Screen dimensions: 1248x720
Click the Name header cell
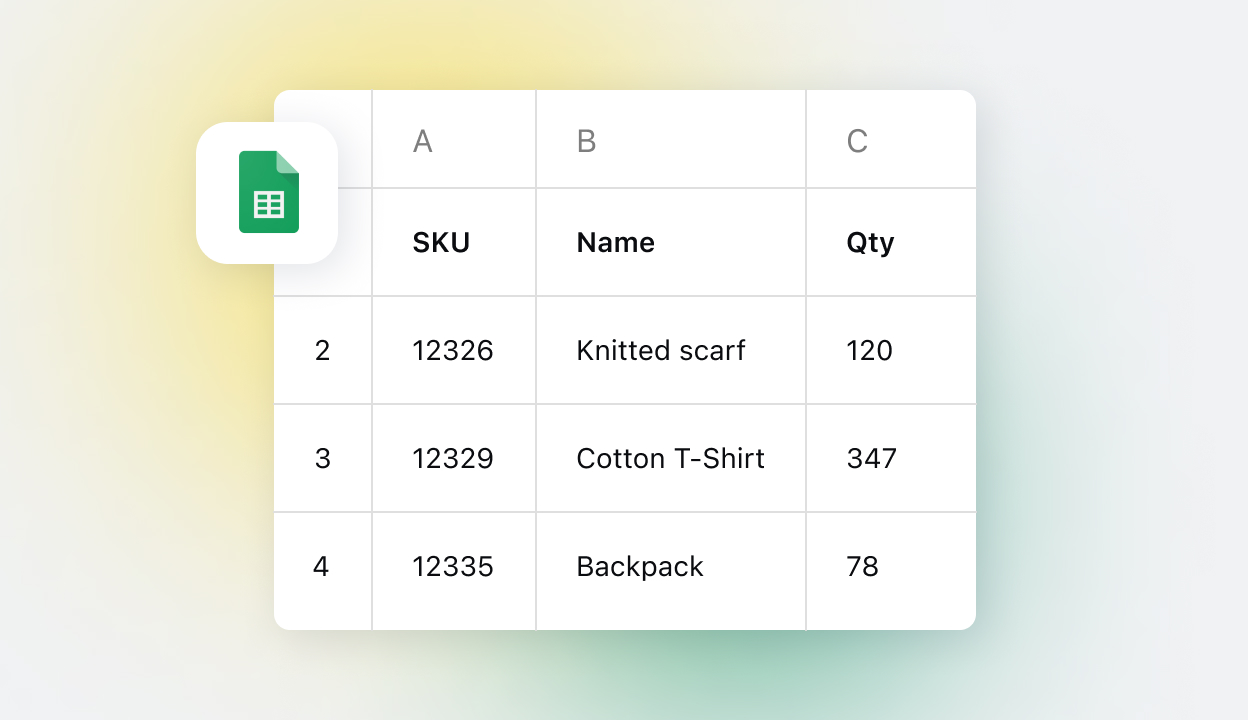(670, 242)
